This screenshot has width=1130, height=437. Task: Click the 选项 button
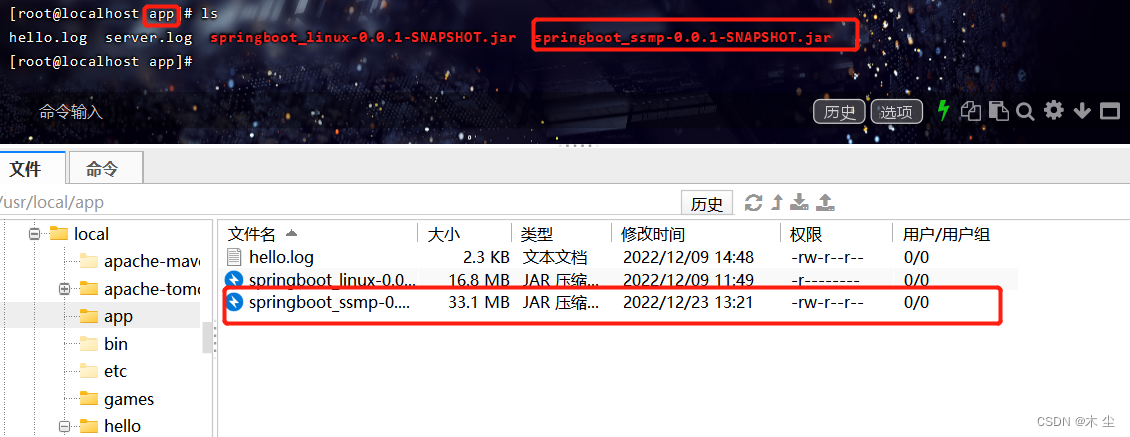897,112
